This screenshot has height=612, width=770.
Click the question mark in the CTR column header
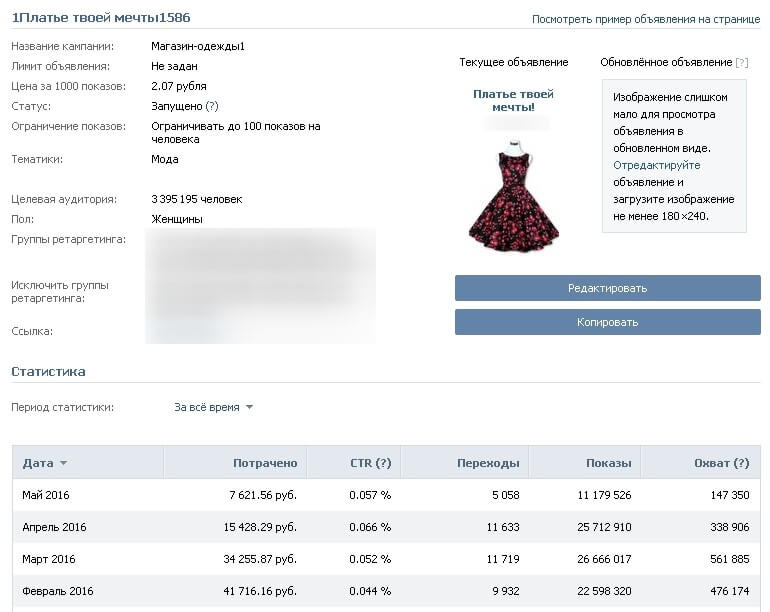[x=383, y=463]
